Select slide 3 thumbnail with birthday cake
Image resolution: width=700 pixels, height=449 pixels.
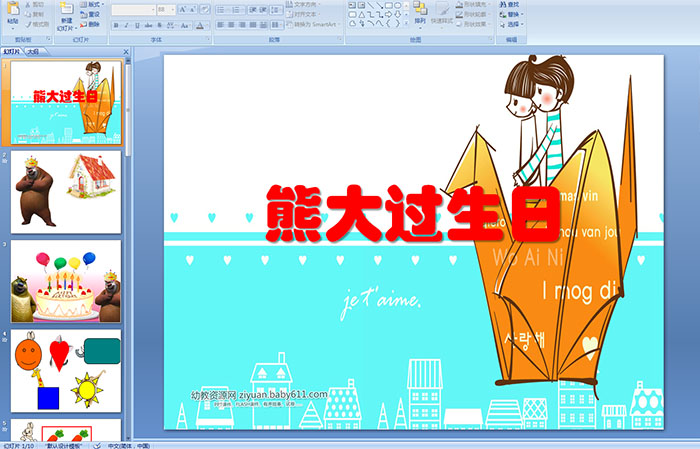click(x=66, y=281)
